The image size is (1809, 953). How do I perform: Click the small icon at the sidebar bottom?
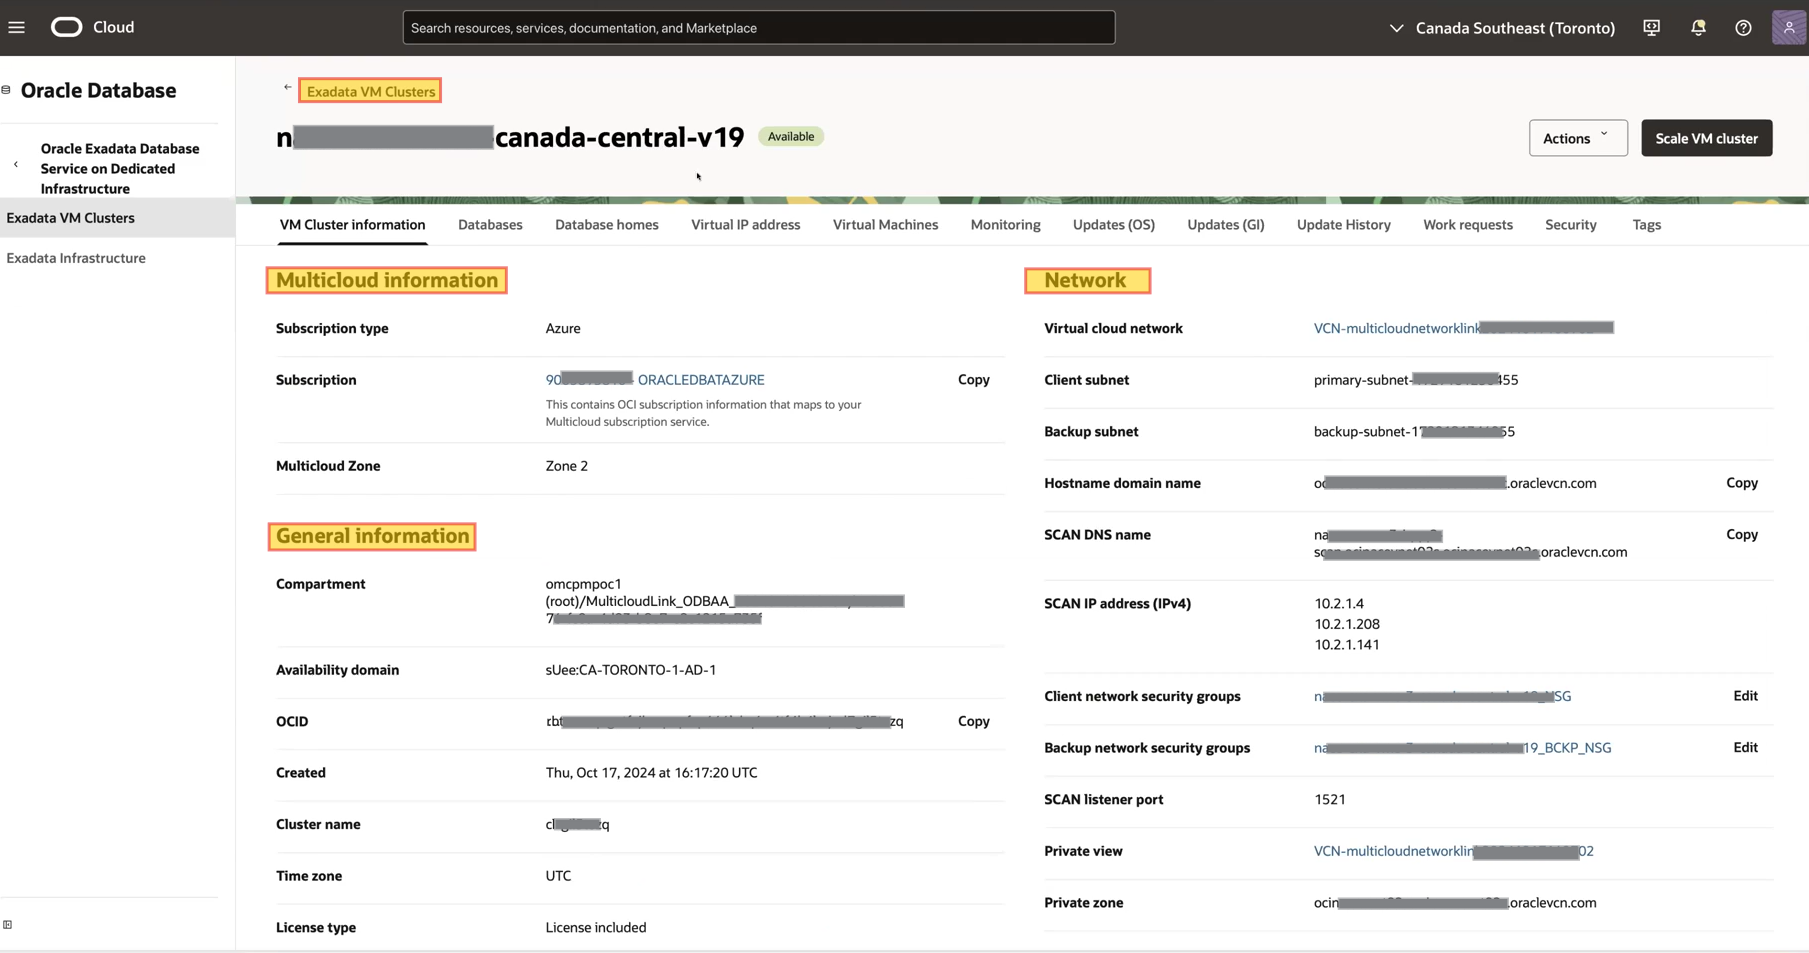tap(8, 925)
